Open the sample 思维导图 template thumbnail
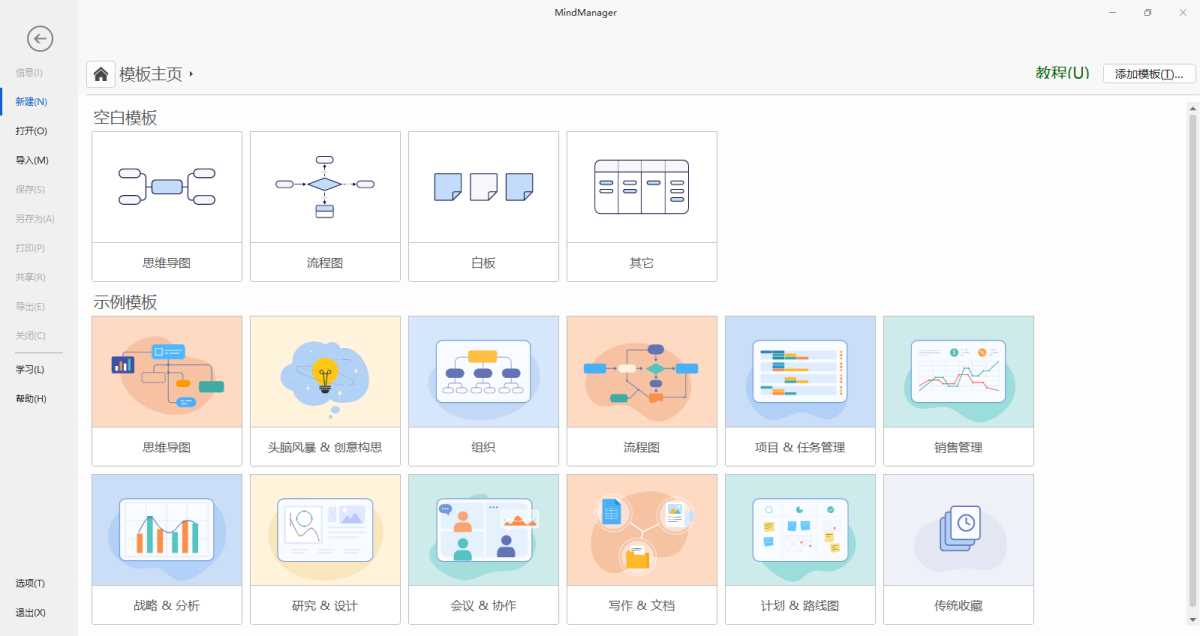Screen dimensions: 1200x636 167,372
